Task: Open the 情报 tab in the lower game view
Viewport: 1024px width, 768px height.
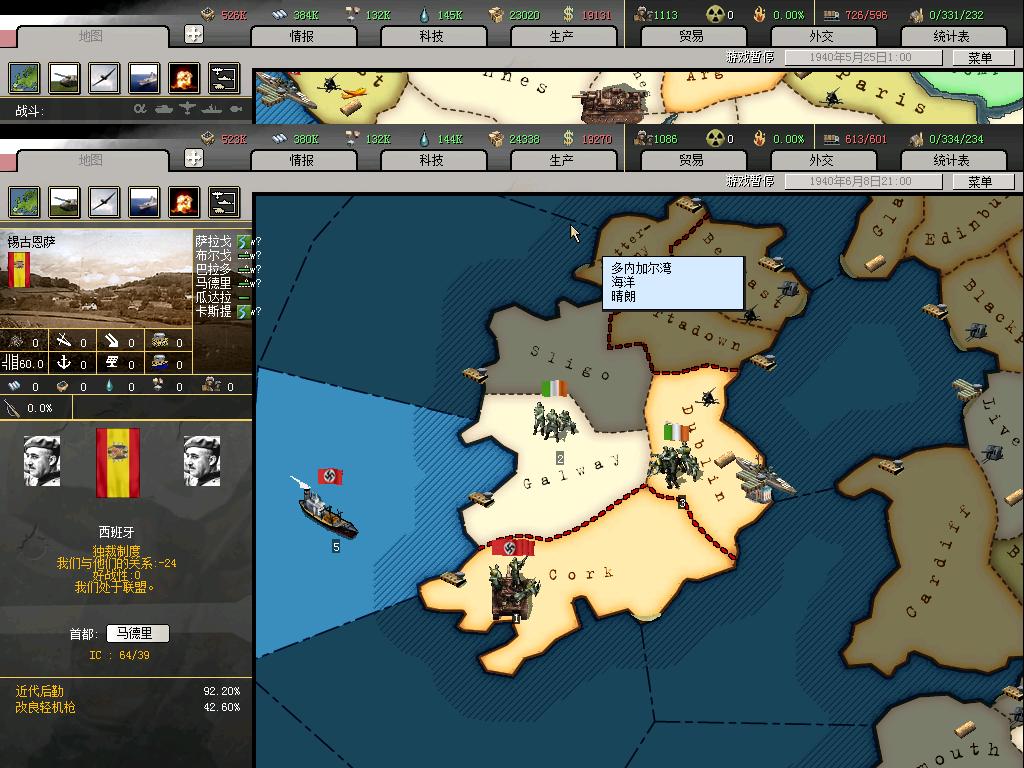Action: (x=302, y=161)
